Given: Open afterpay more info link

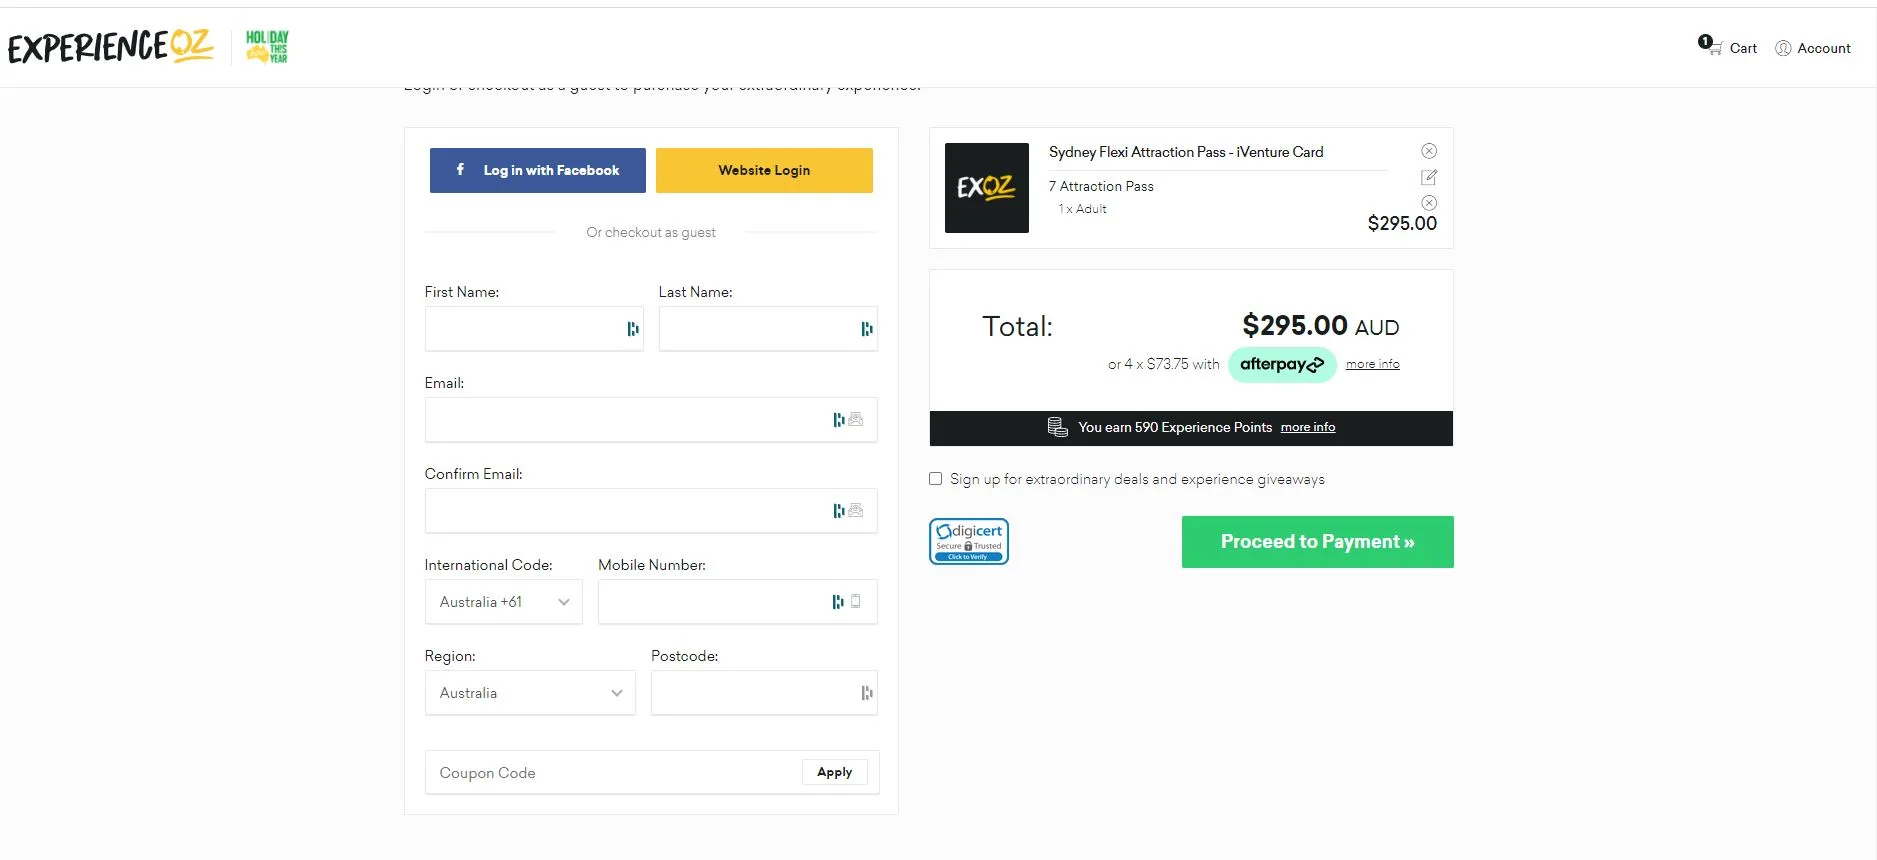Looking at the screenshot, I should pos(1372,364).
